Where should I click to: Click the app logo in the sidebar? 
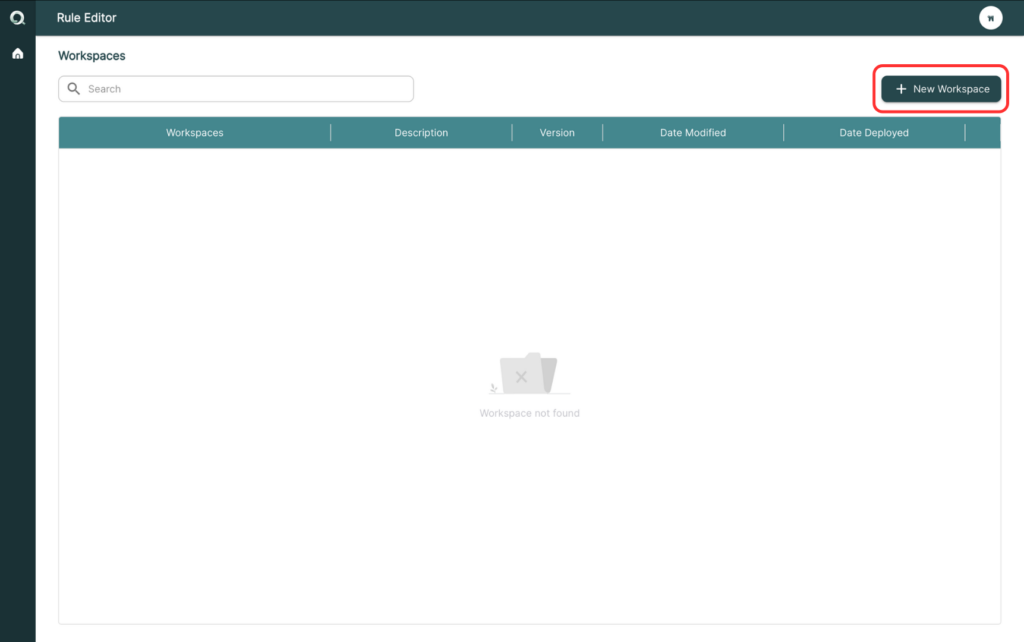point(18,18)
